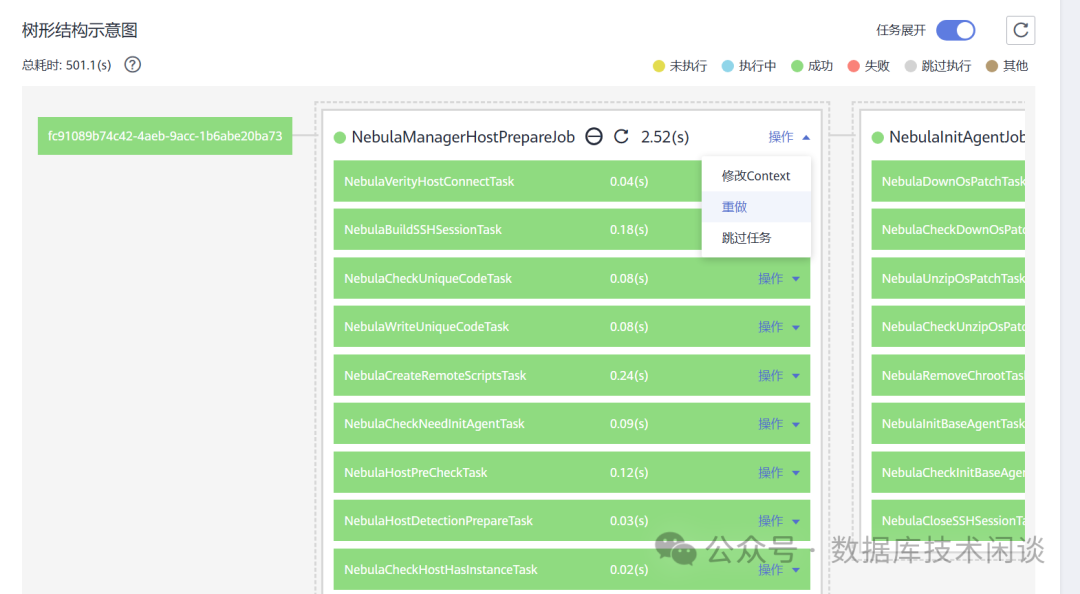Click the NebulaRemoveChrootTask card

pyautogui.click(x=948, y=376)
